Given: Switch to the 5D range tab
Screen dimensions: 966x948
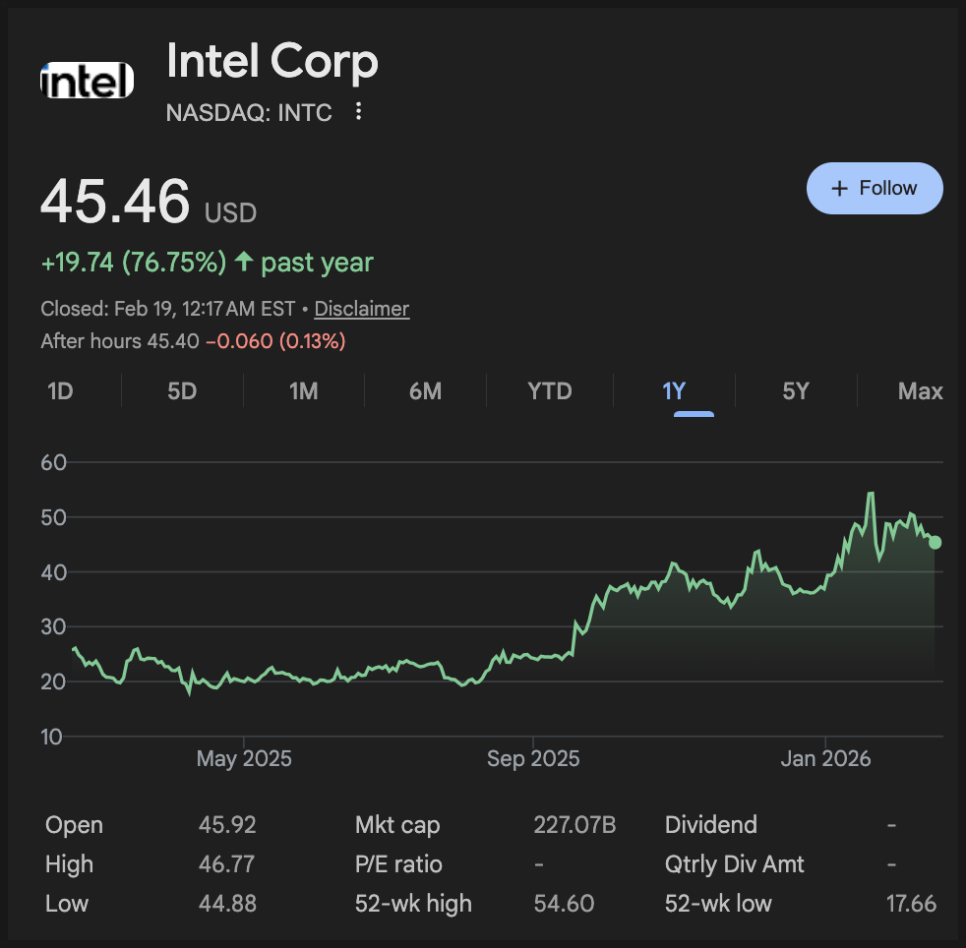Looking at the screenshot, I should click(182, 391).
